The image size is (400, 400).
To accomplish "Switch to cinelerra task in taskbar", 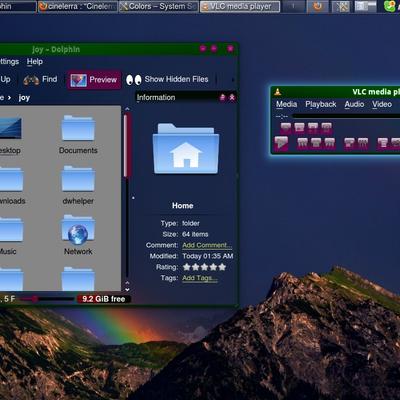I will coord(78,6).
